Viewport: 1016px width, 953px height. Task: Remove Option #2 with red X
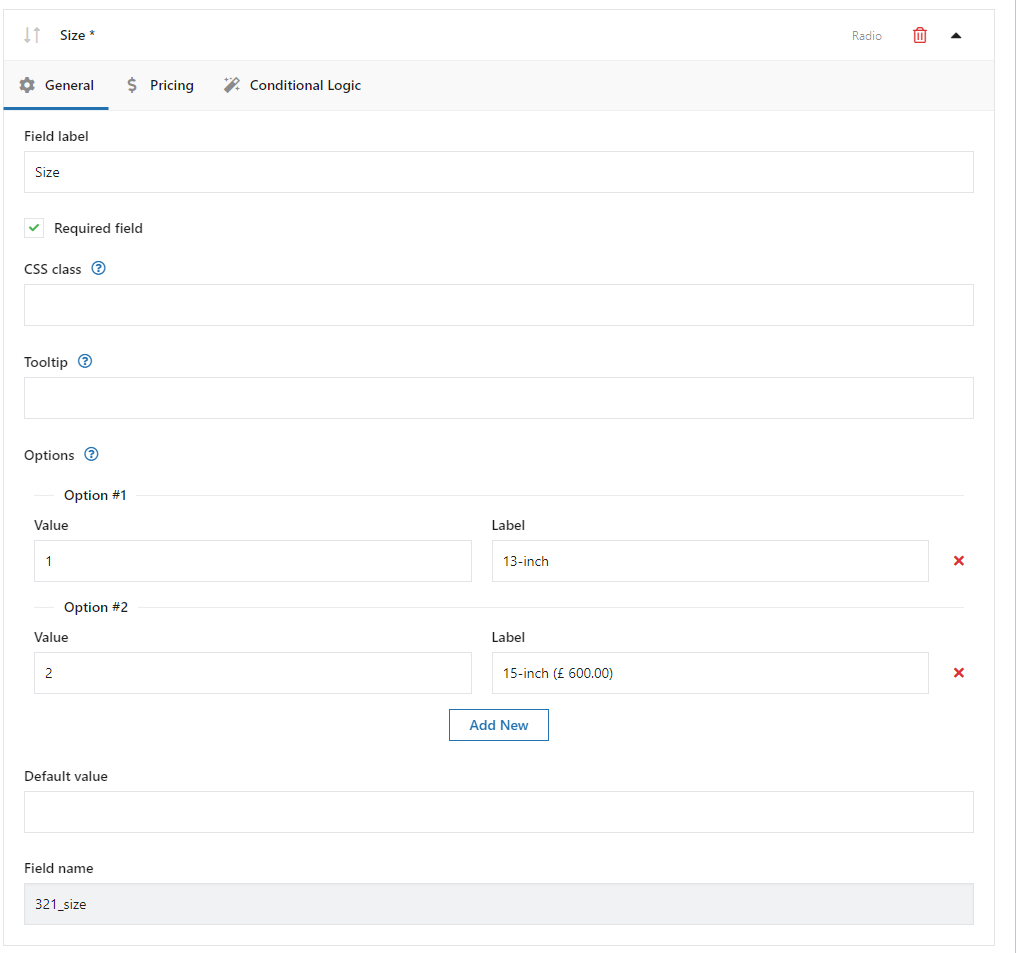pos(959,673)
